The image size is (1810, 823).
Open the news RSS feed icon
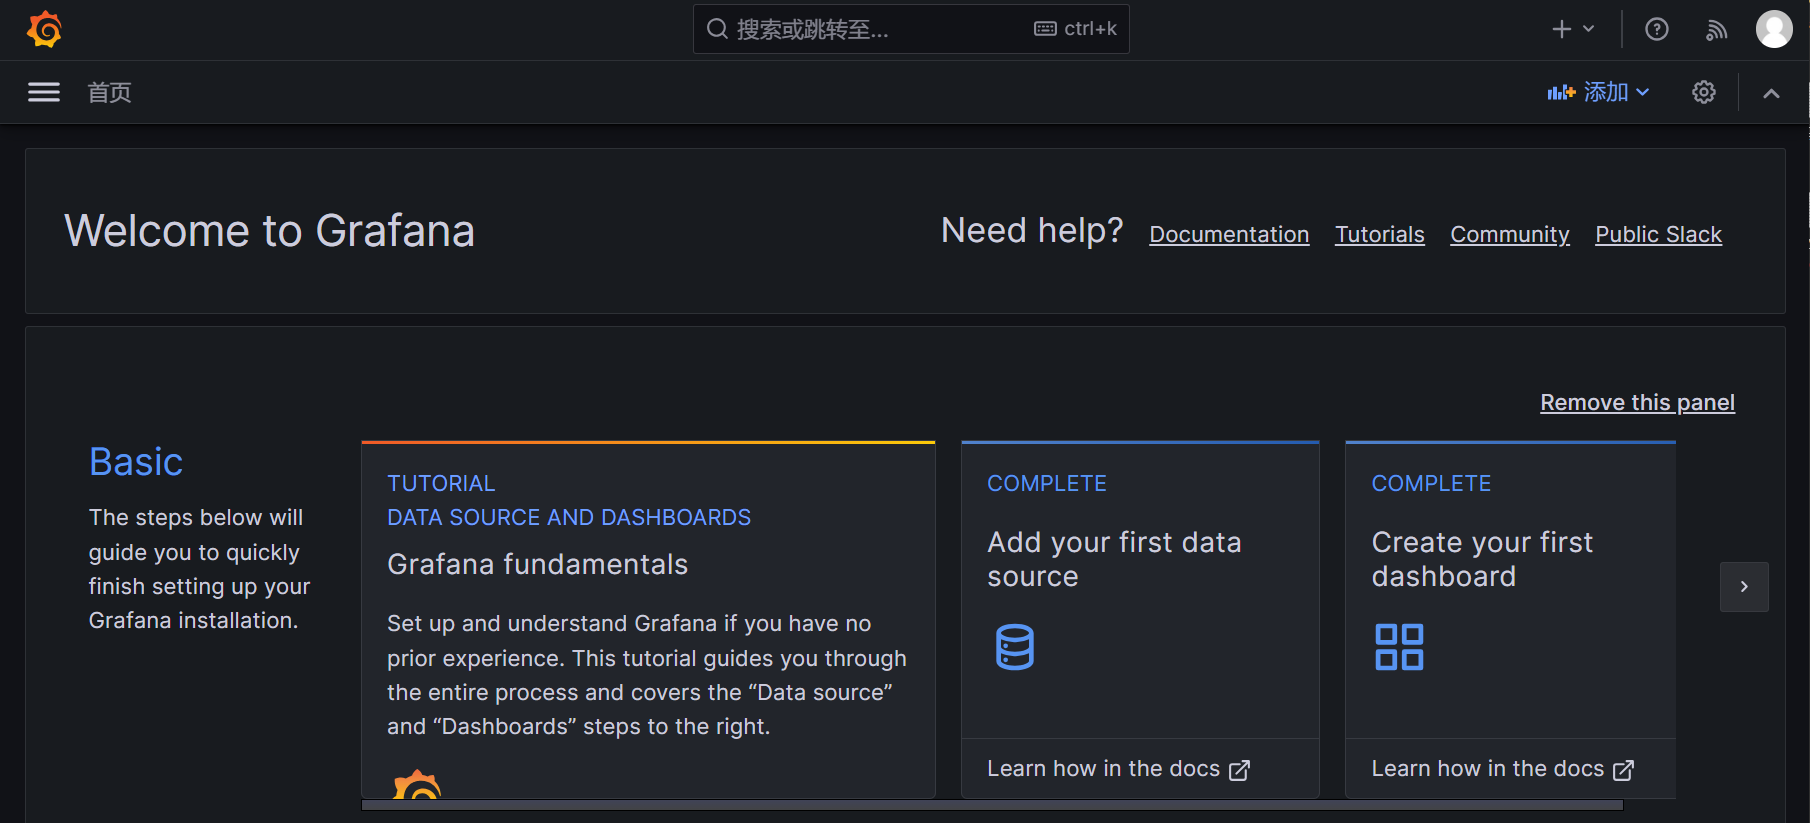(x=1716, y=30)
